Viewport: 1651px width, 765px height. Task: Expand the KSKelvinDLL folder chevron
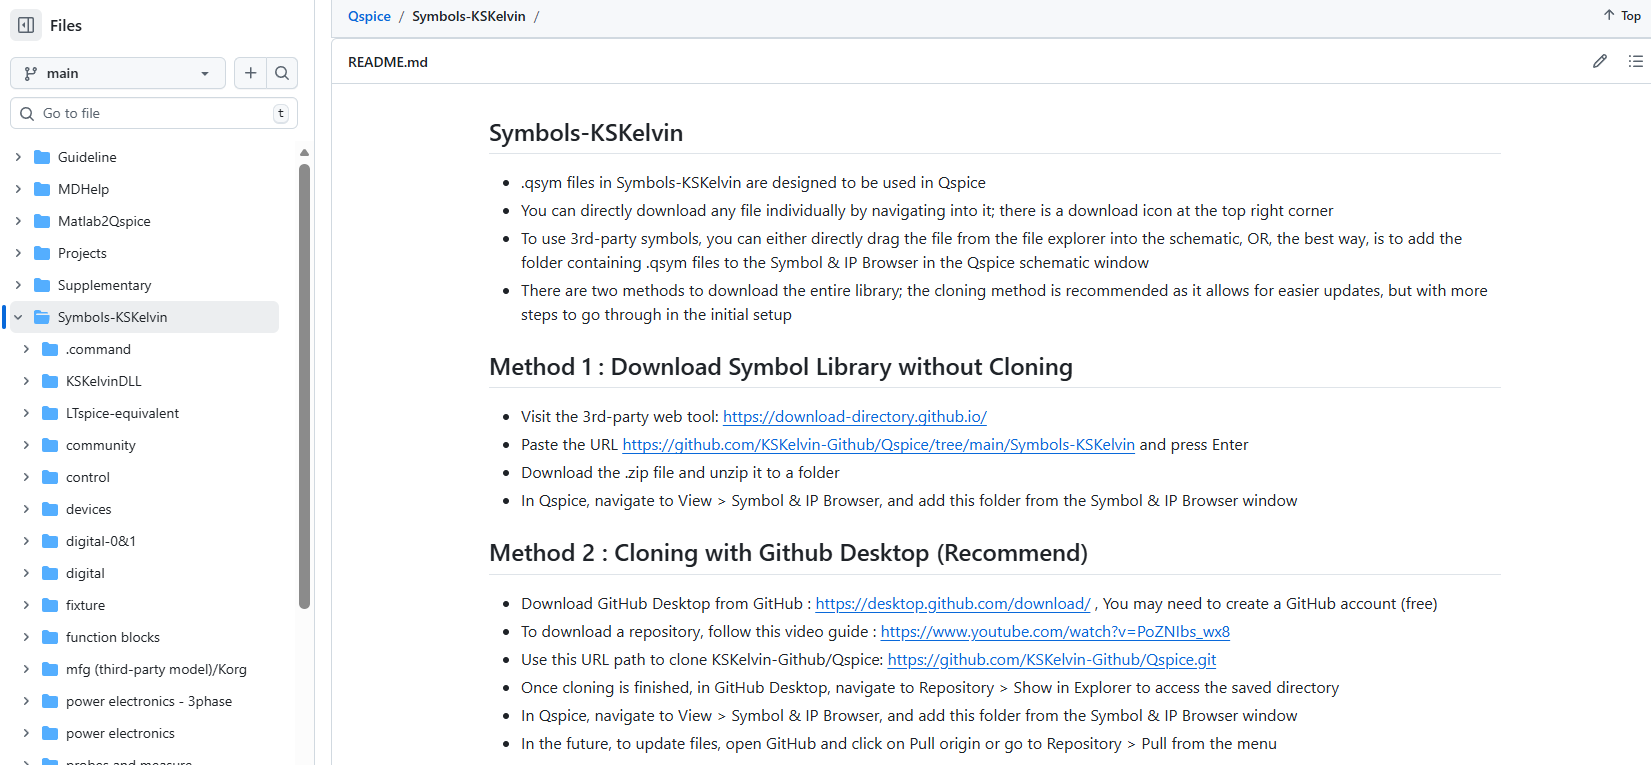click(26, 381)
